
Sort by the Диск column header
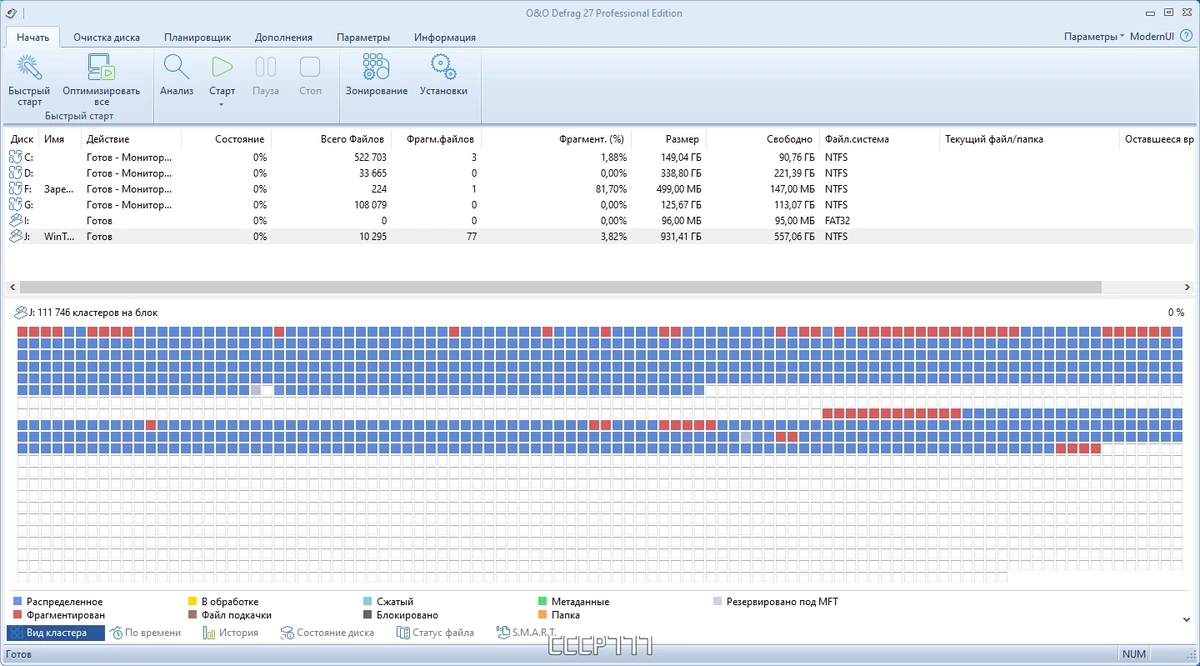pos(22,139)
